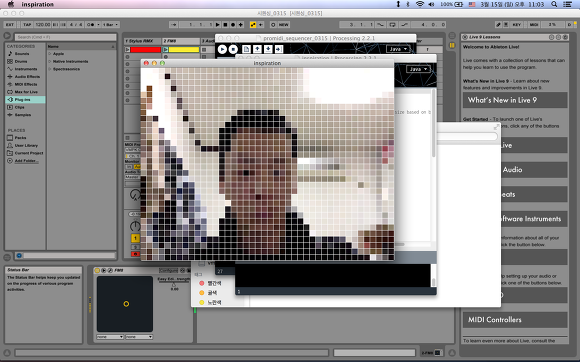The image size is (580, 362).
Task: Click Stop in the promidi_sequencer Processing window
Action: [233, 49]
